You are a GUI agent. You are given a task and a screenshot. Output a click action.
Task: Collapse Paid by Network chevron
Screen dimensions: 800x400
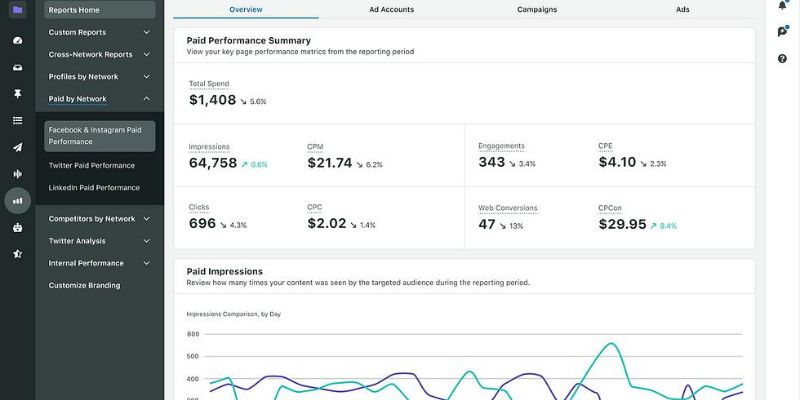[146, 98]
